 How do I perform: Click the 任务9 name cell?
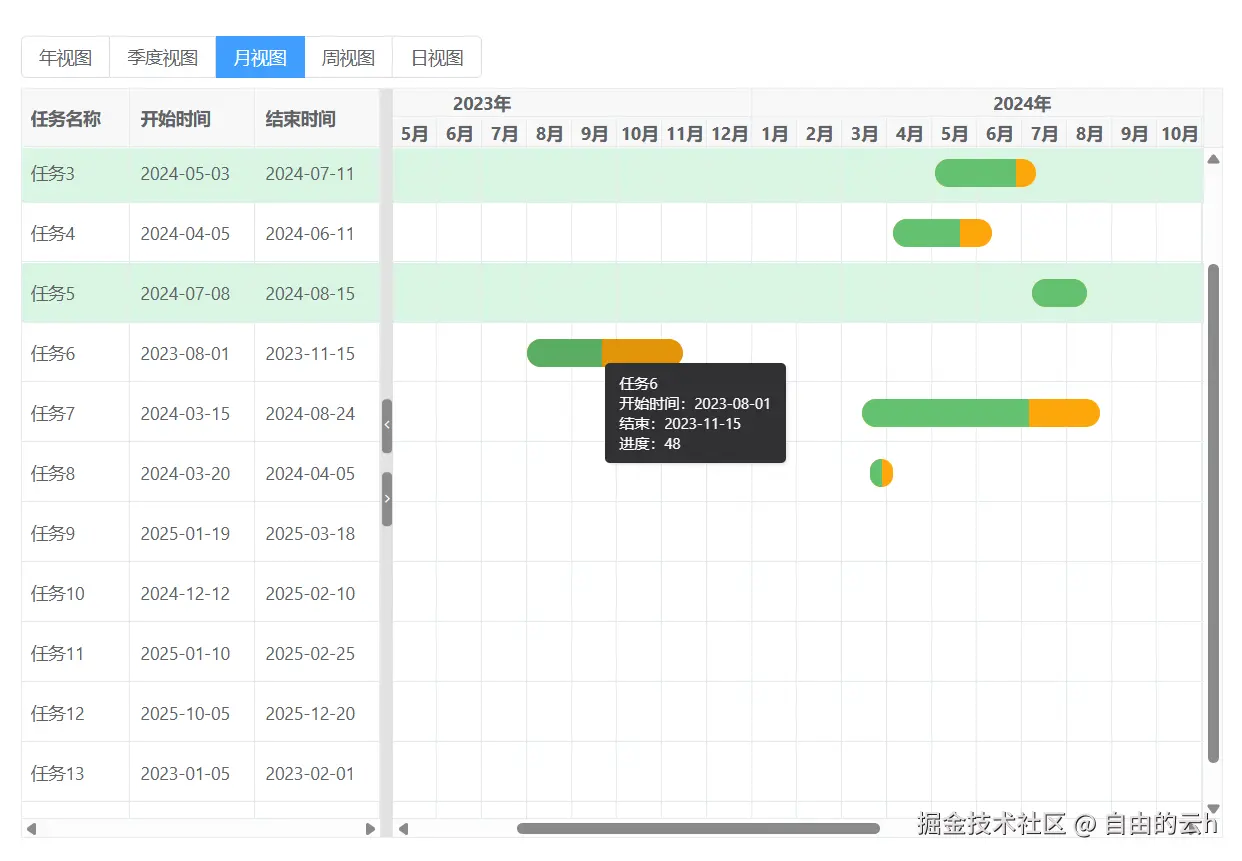pyautogui.click(x=75, y=533)
